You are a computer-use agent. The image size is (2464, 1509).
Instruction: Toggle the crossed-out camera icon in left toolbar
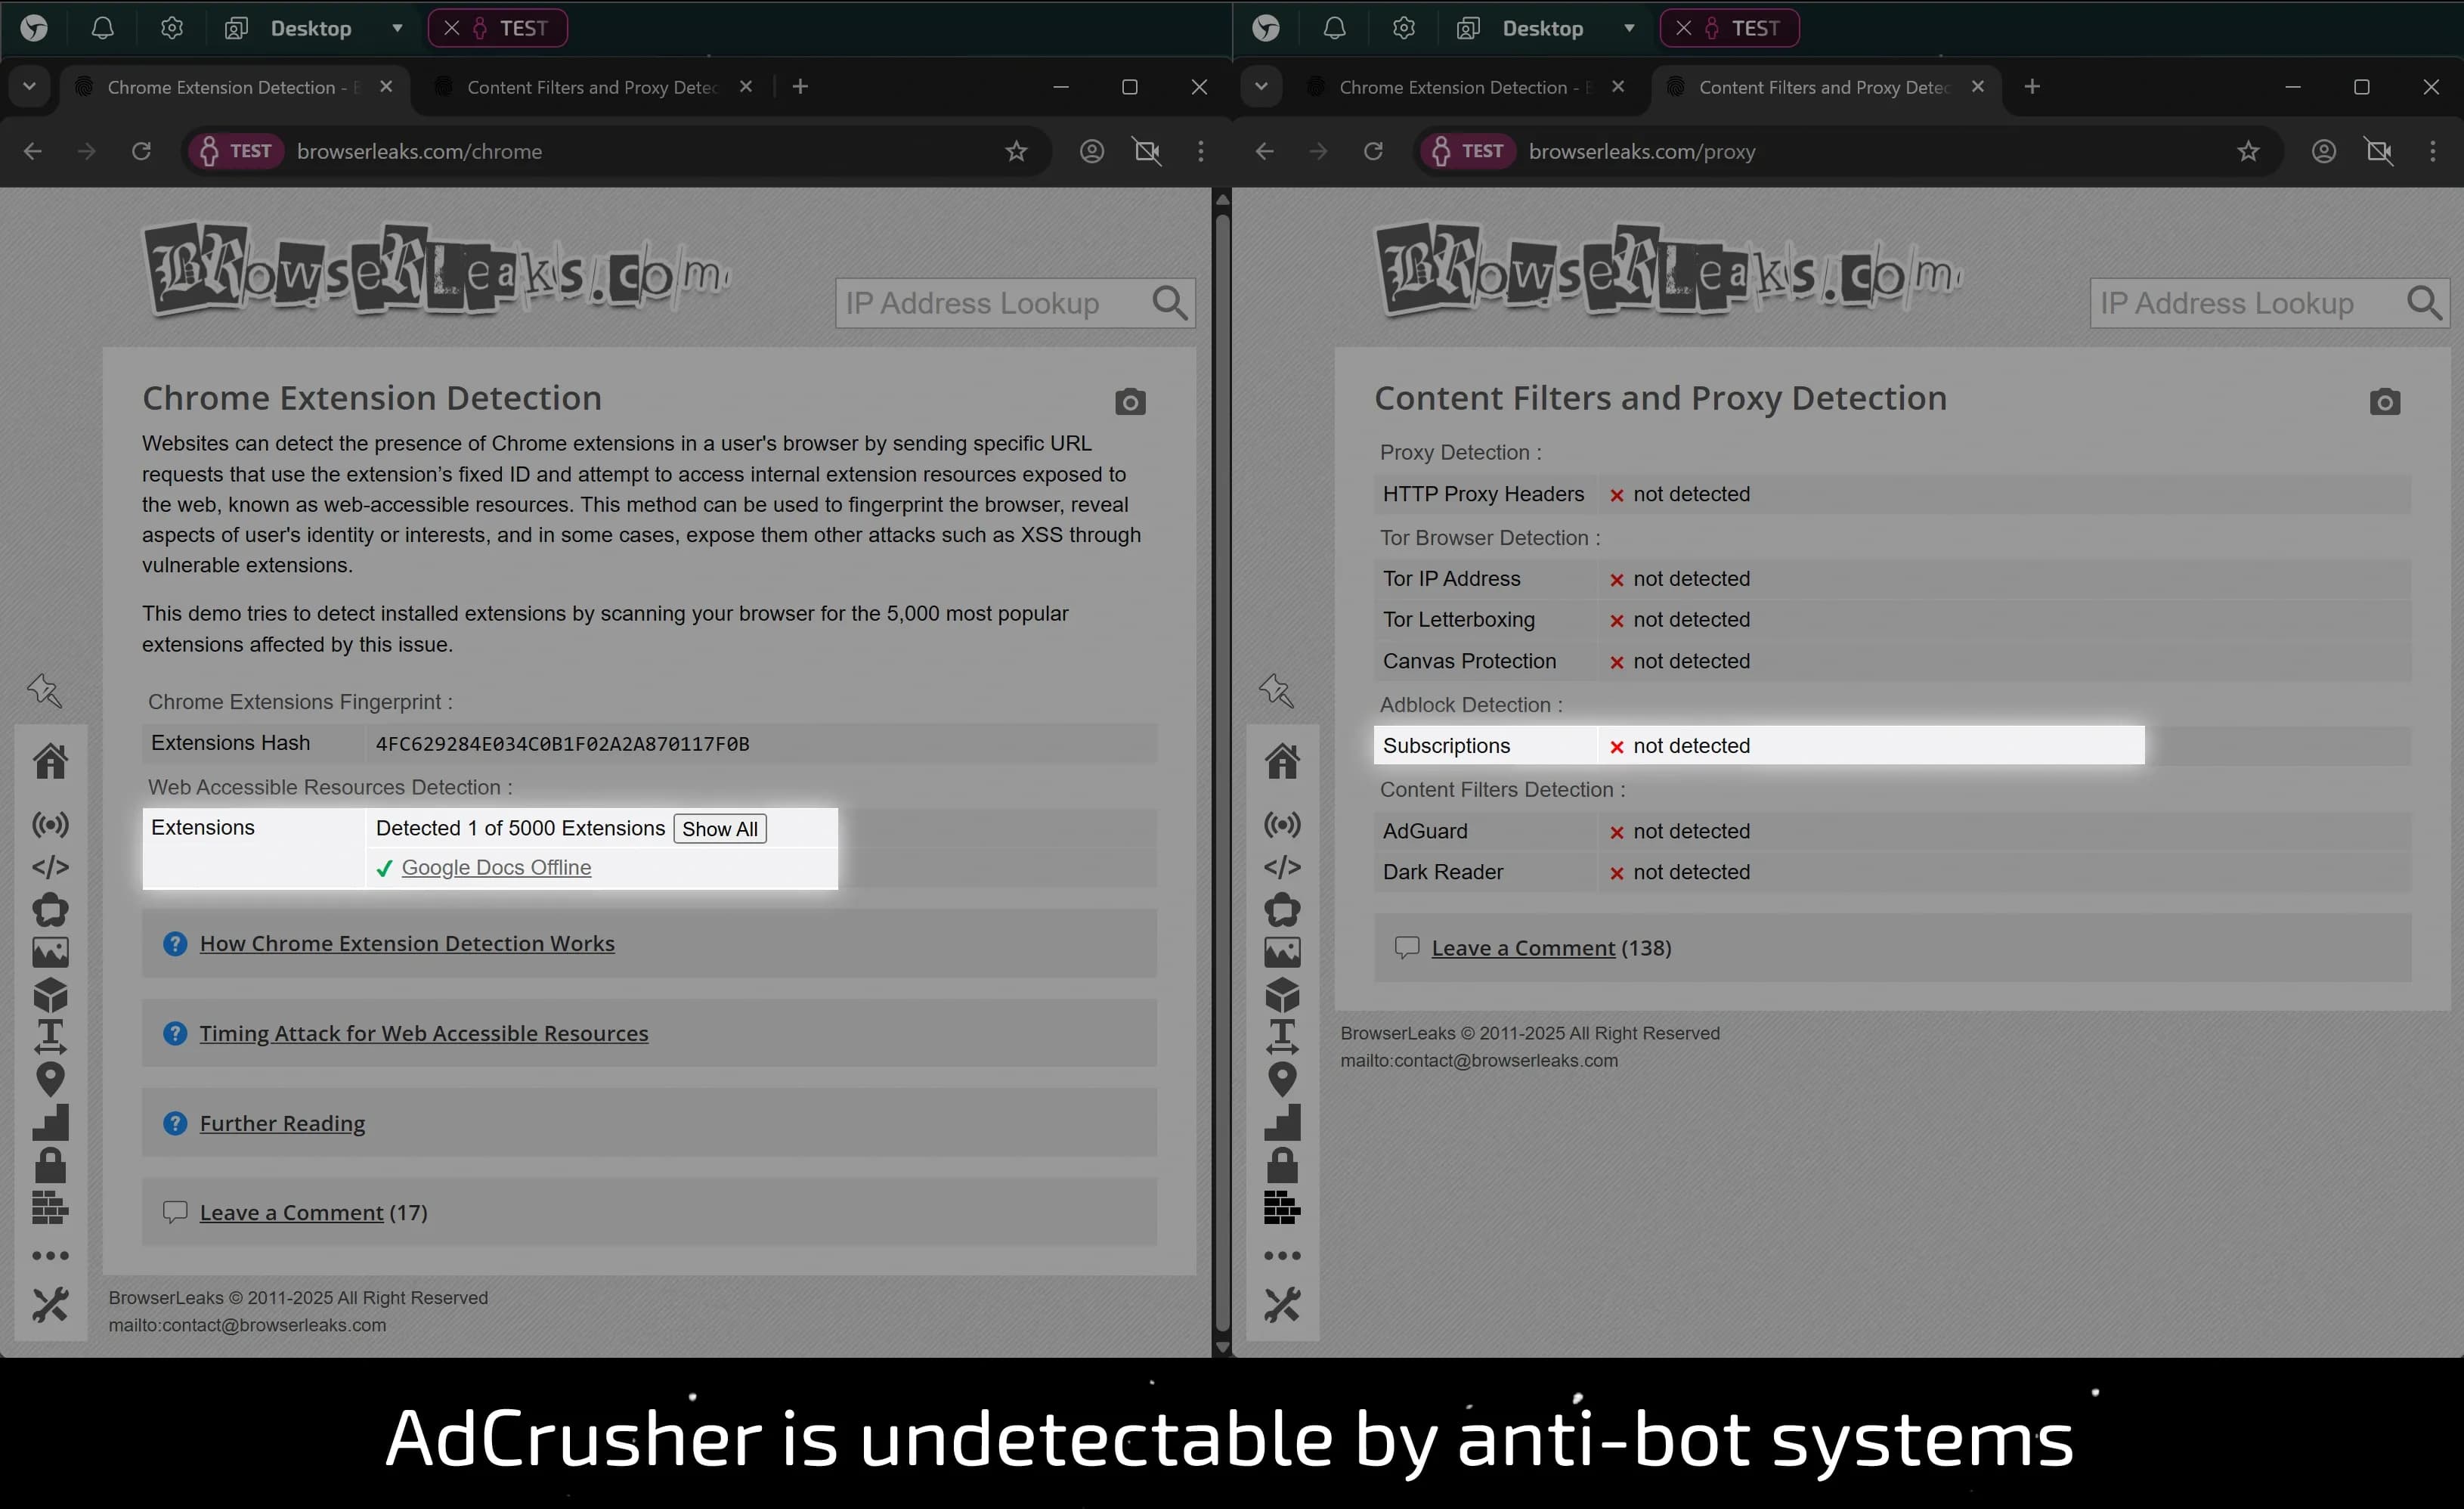(1147, 151)
